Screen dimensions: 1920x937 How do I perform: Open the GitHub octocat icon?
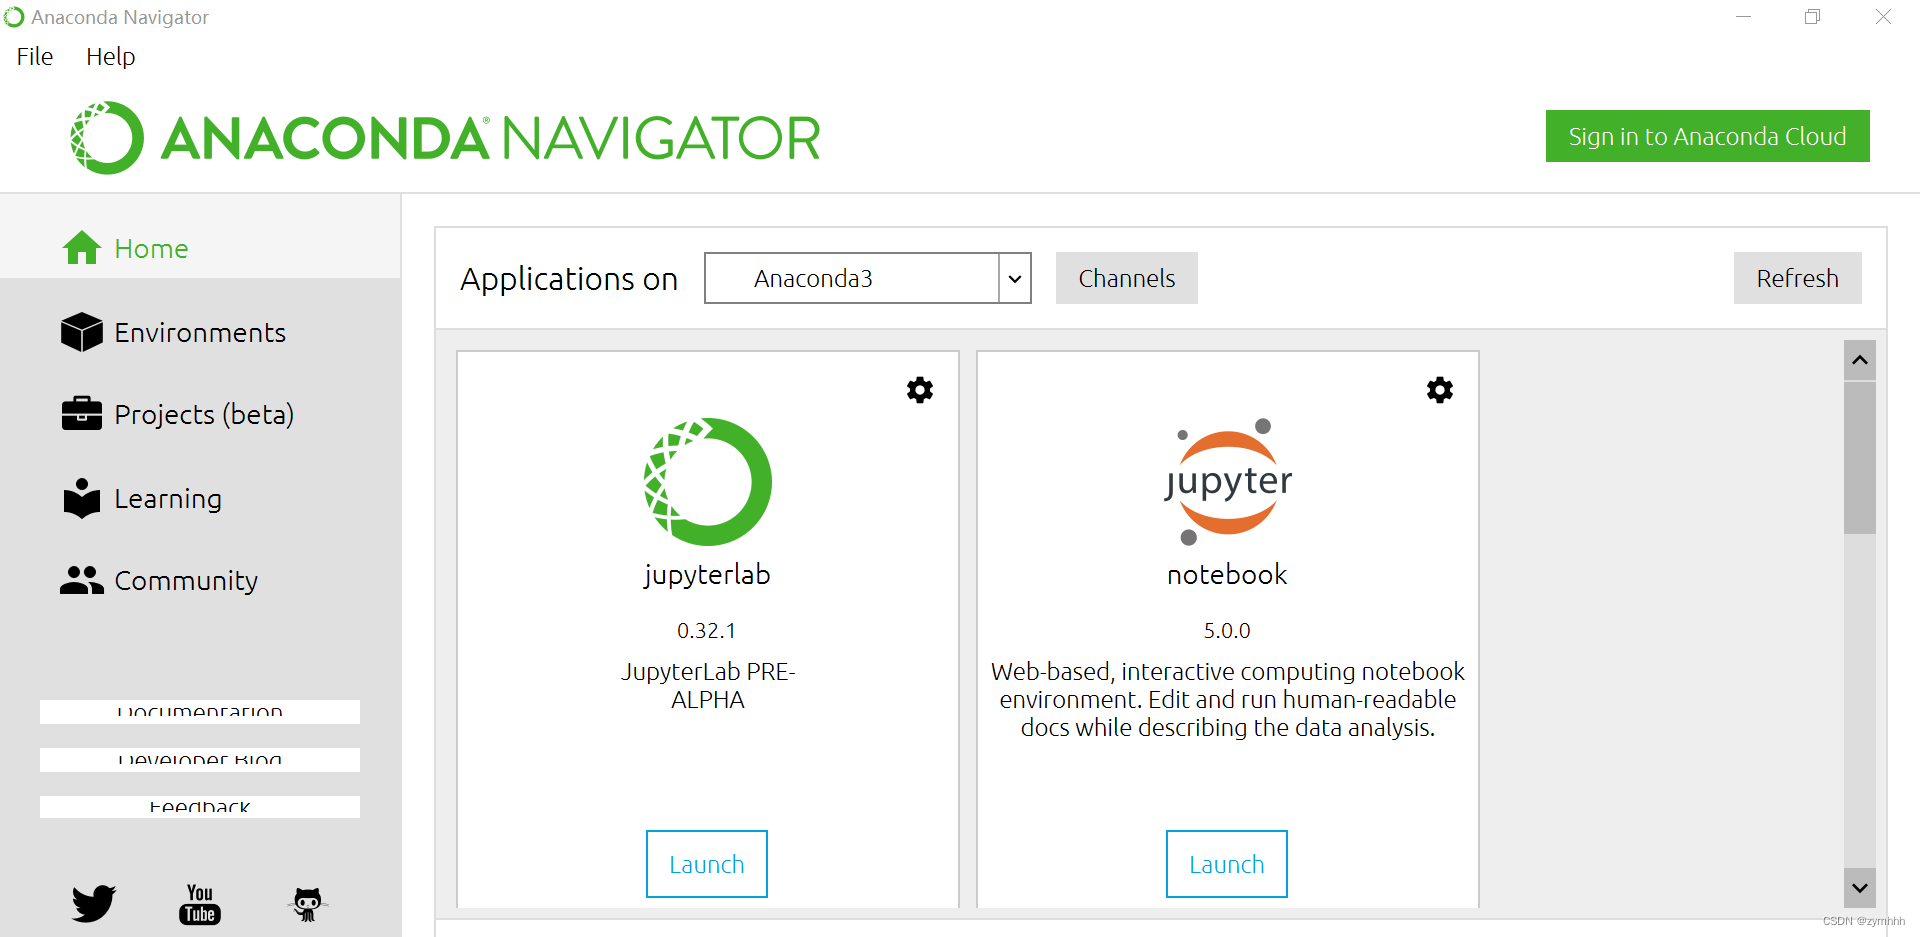[308, 904]
